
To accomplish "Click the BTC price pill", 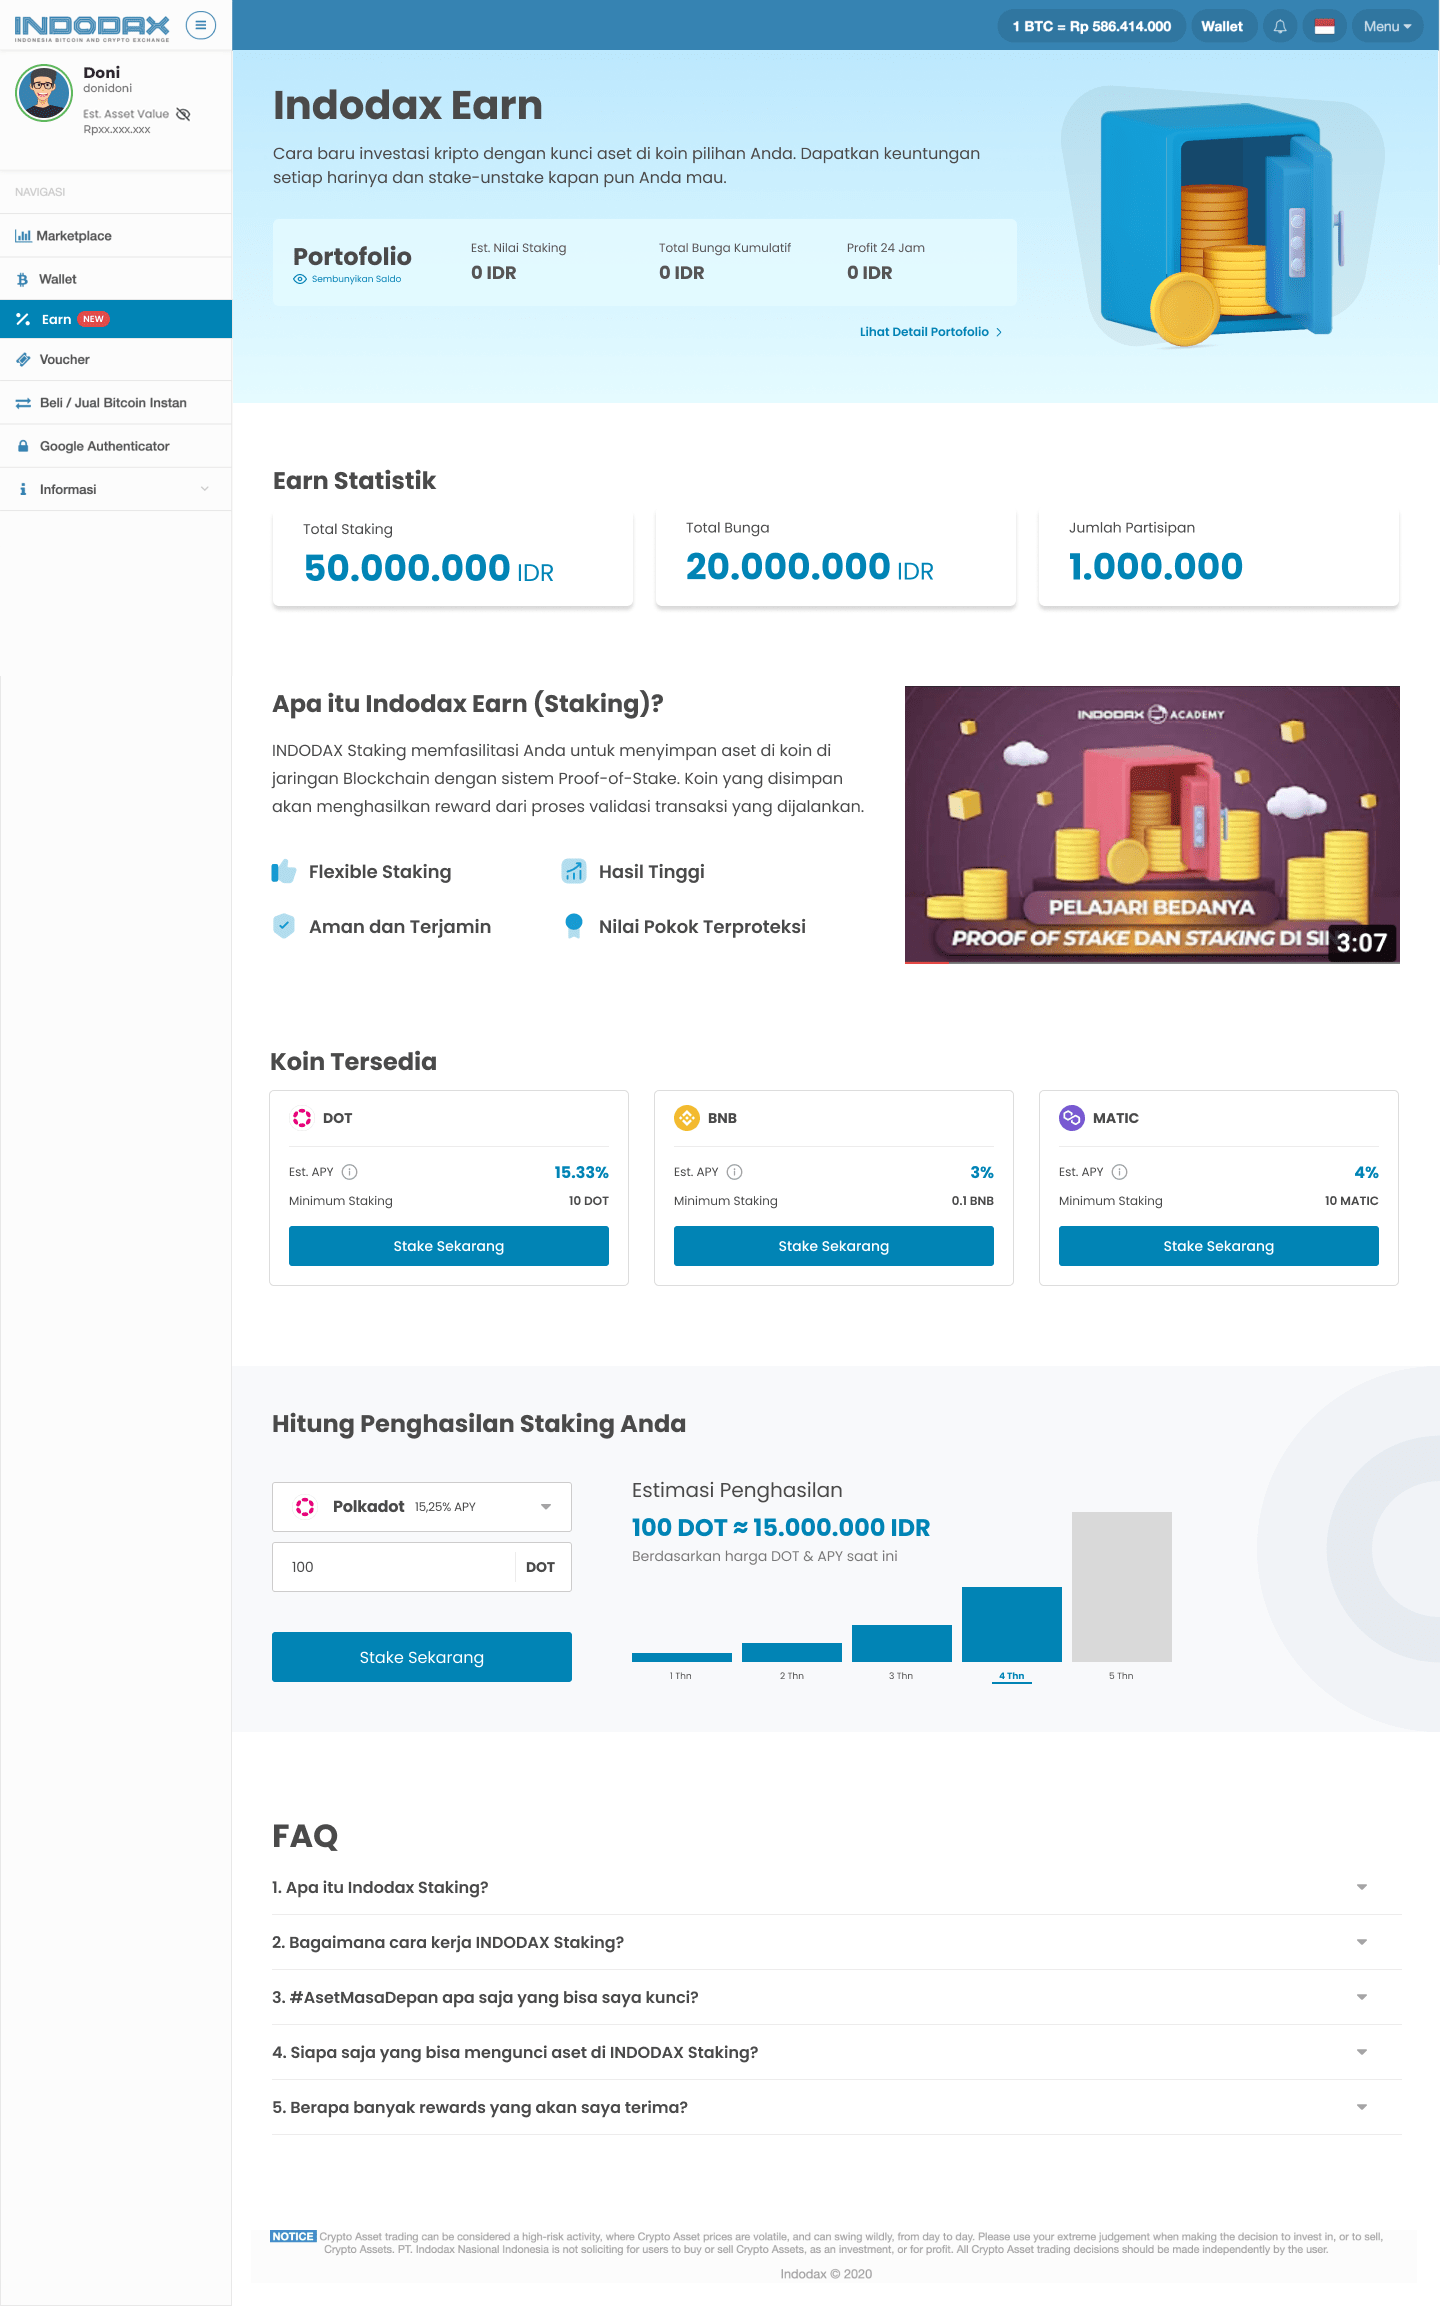I will coord(1091,27).
